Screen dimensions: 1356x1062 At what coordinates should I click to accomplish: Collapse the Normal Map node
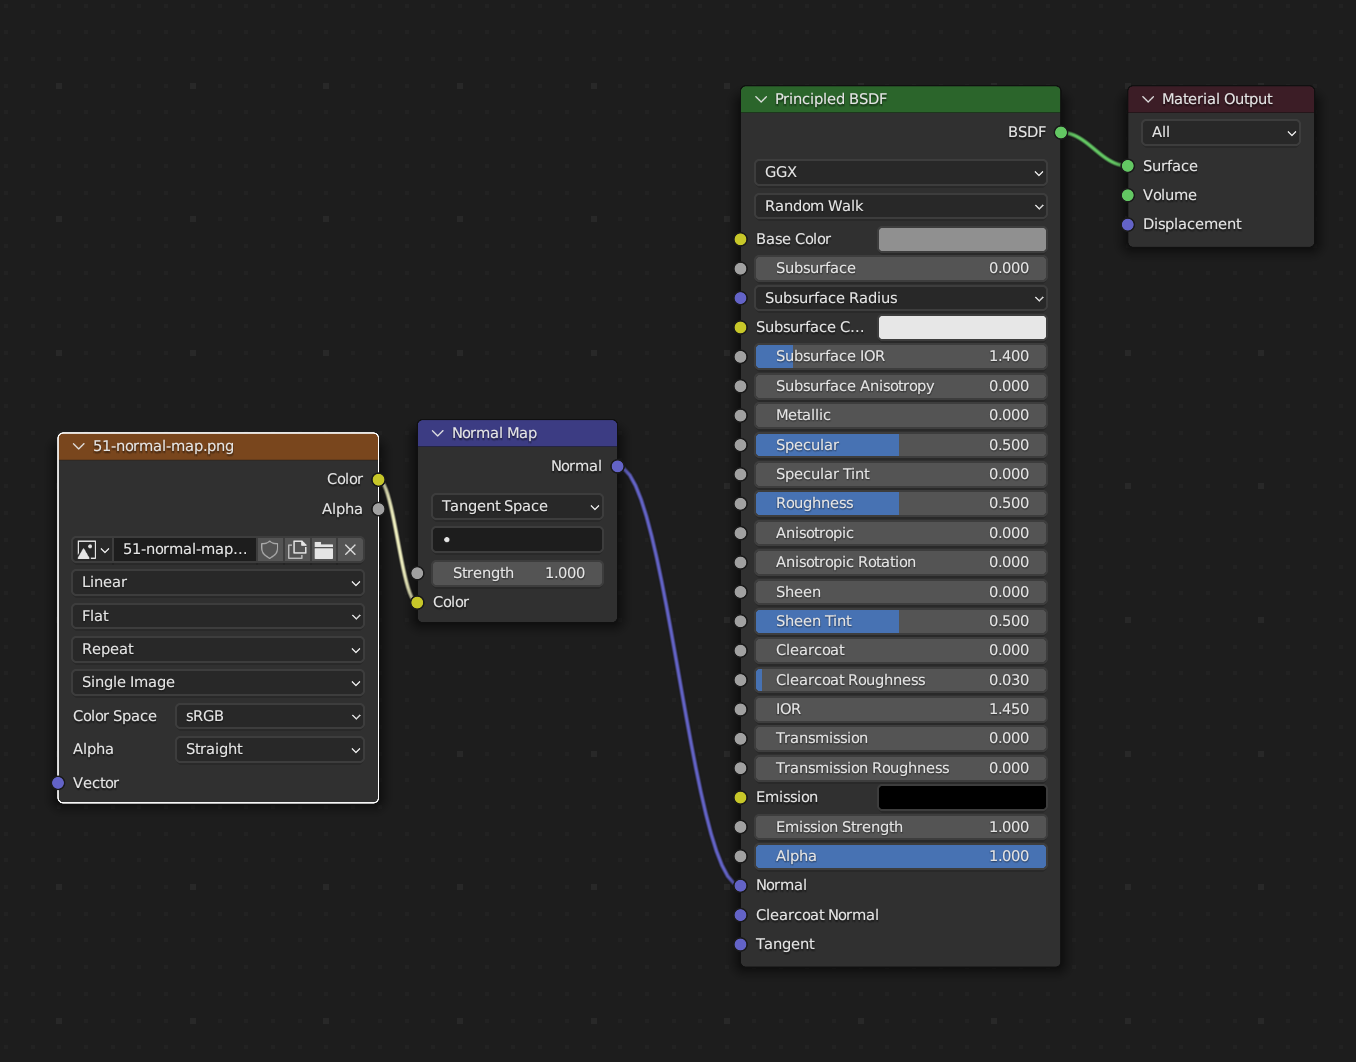click(x=437, y=433)
